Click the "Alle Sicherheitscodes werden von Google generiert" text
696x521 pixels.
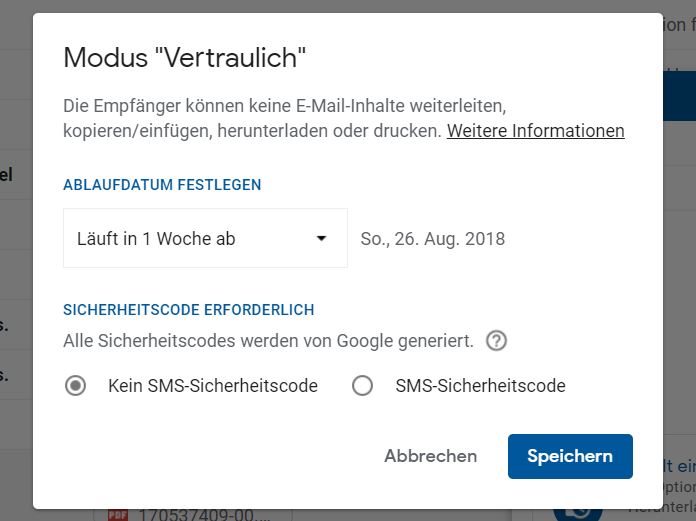(x=268, y=341)
